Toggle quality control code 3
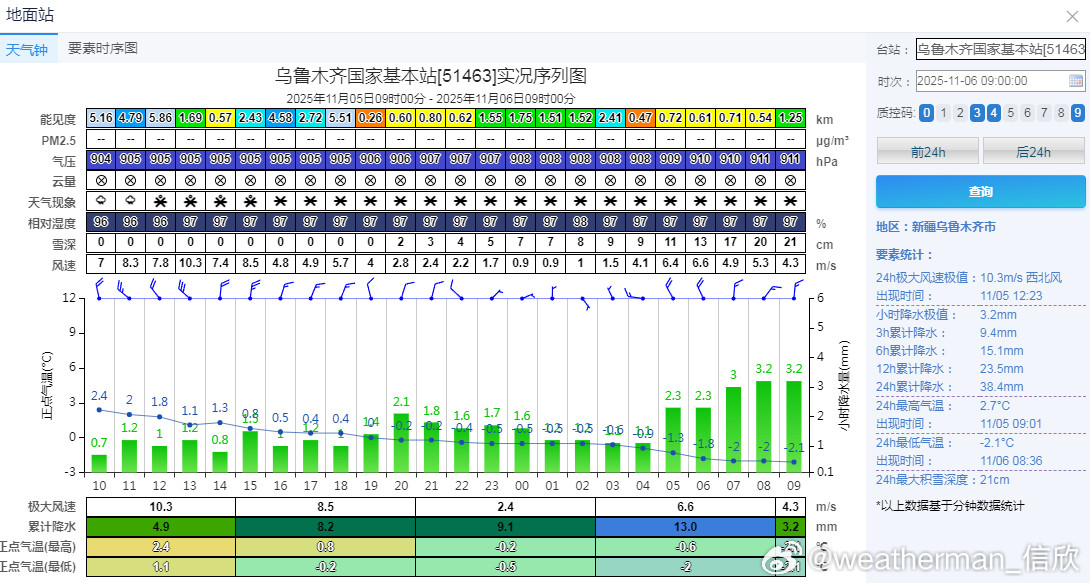 tap(977, 113)
